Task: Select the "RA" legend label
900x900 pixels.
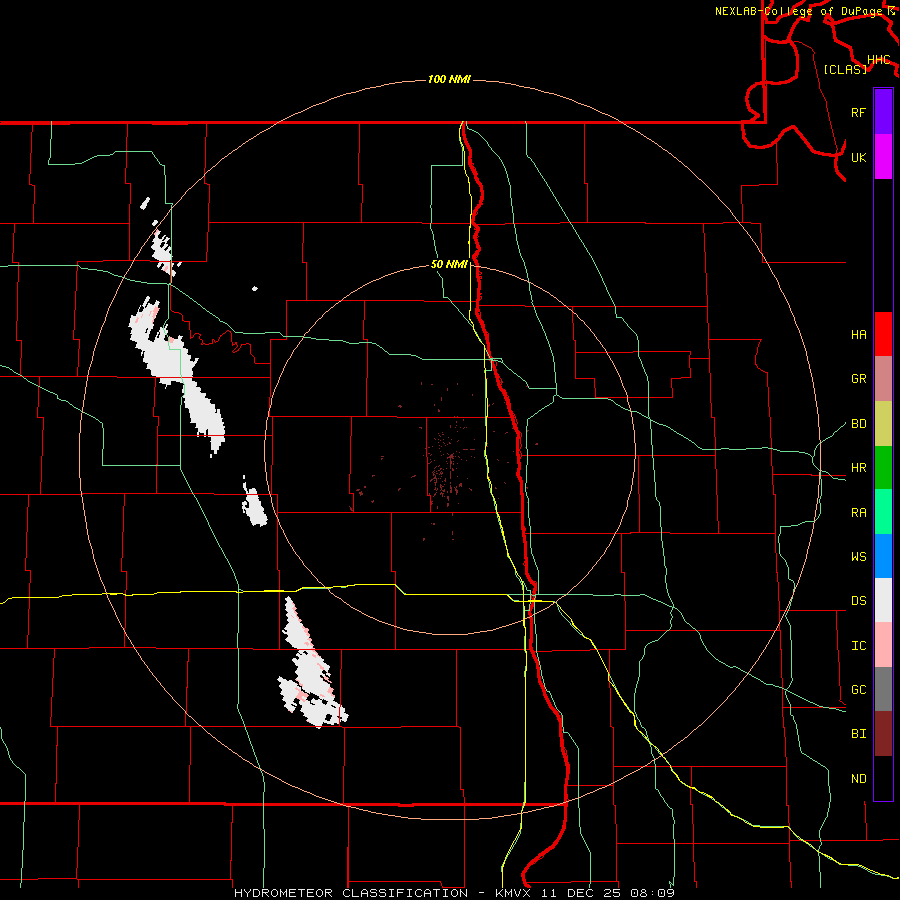Action: point(858,513)
